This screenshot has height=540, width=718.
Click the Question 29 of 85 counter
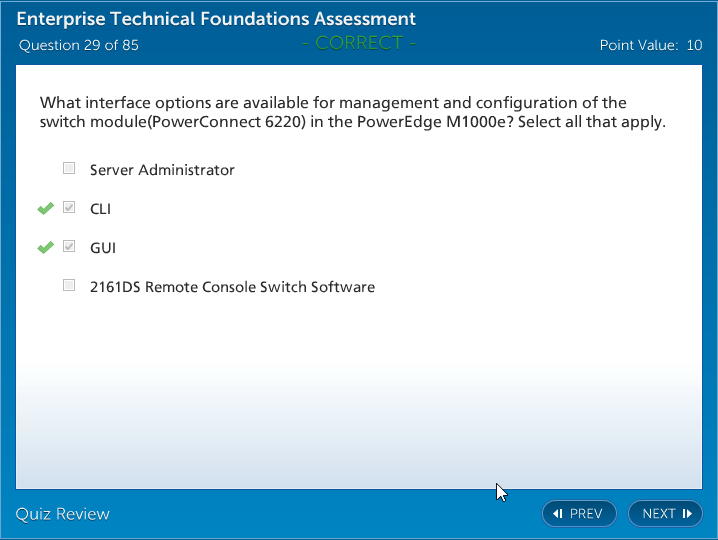[x=79, y=45]
